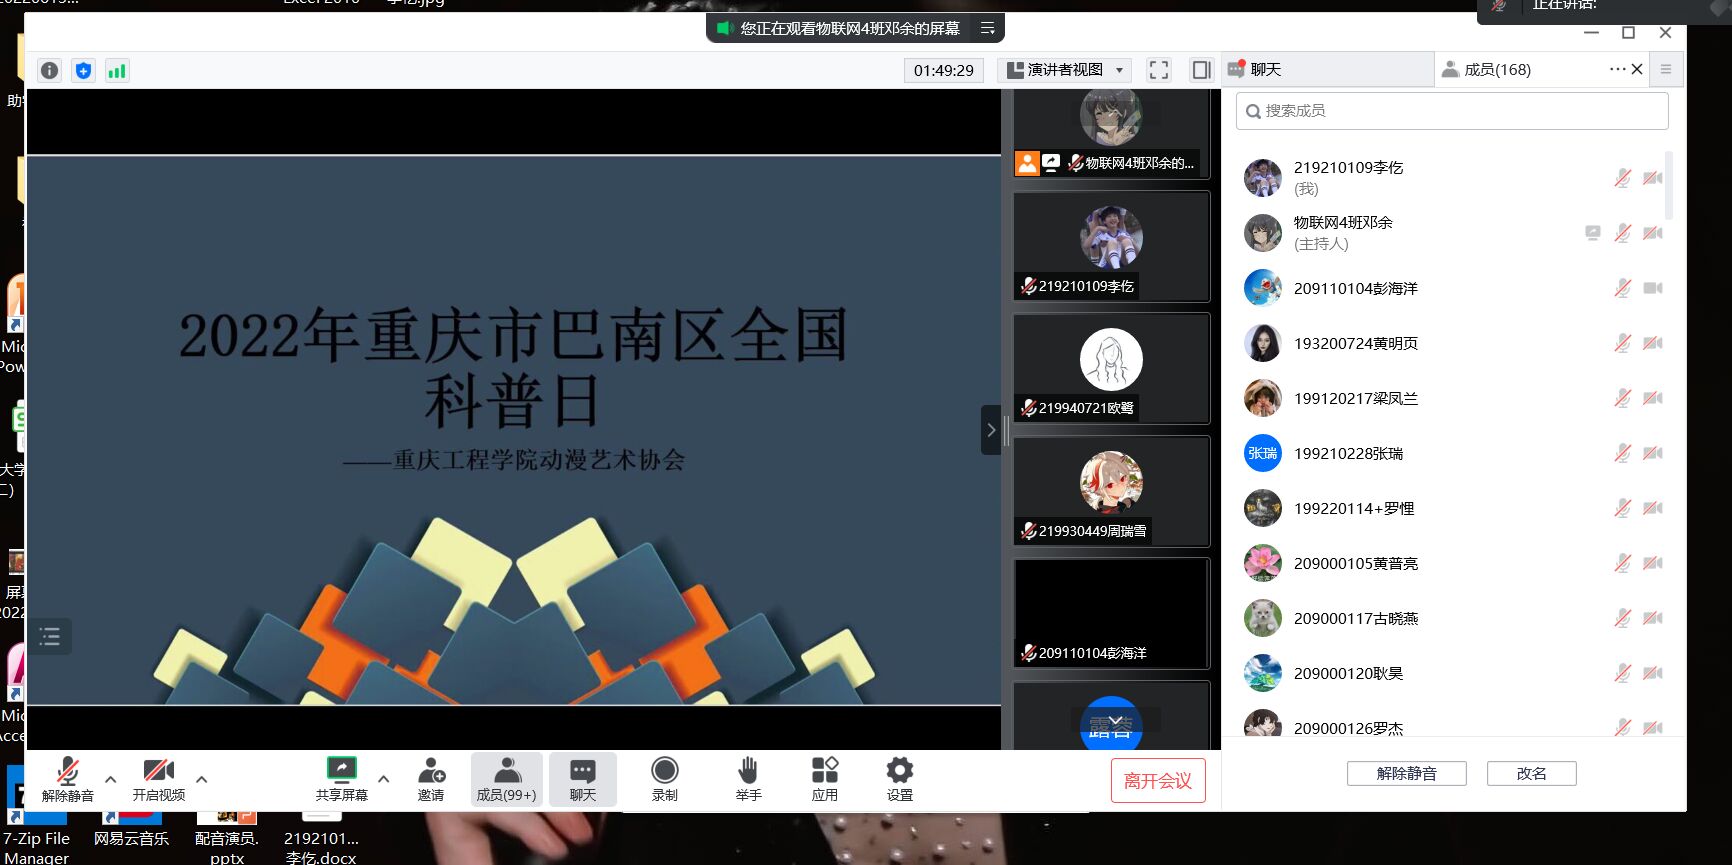Open the blue security shield icon
Viewport: 1732px width, 865px height.
(x=83, y=71)
